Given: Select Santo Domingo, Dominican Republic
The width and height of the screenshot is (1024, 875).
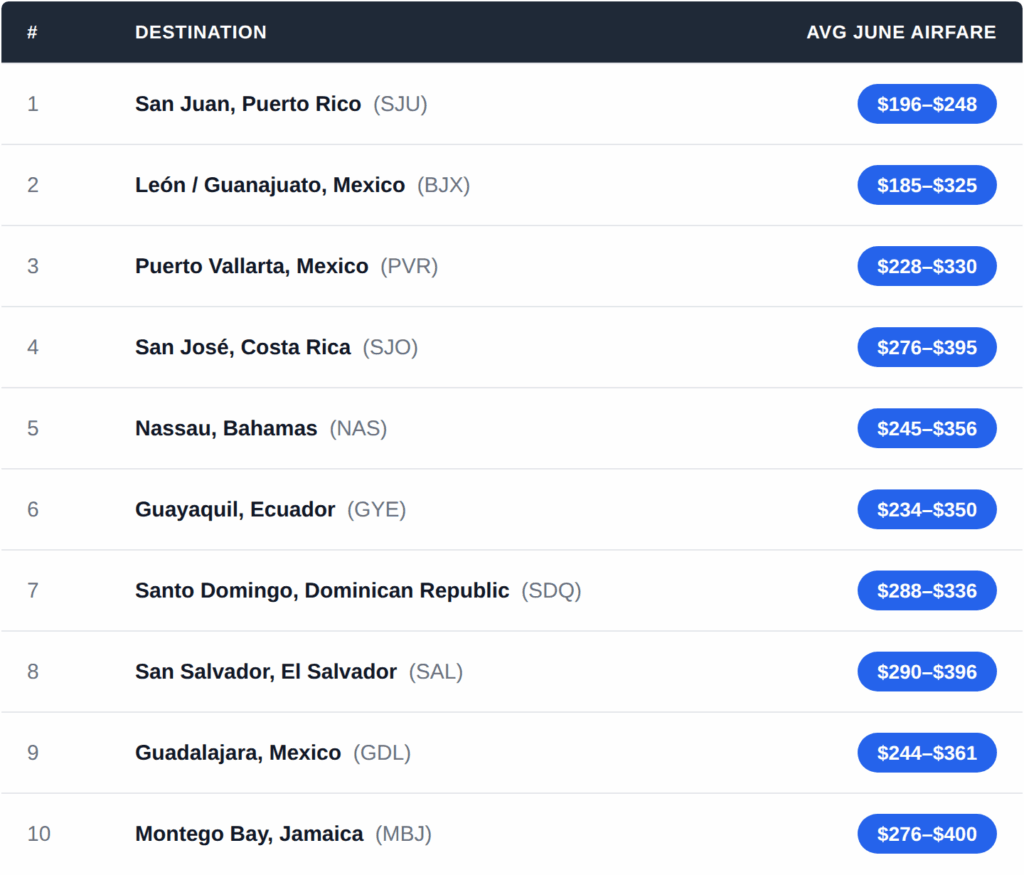Looking at the screenshot, I should 322,590.
